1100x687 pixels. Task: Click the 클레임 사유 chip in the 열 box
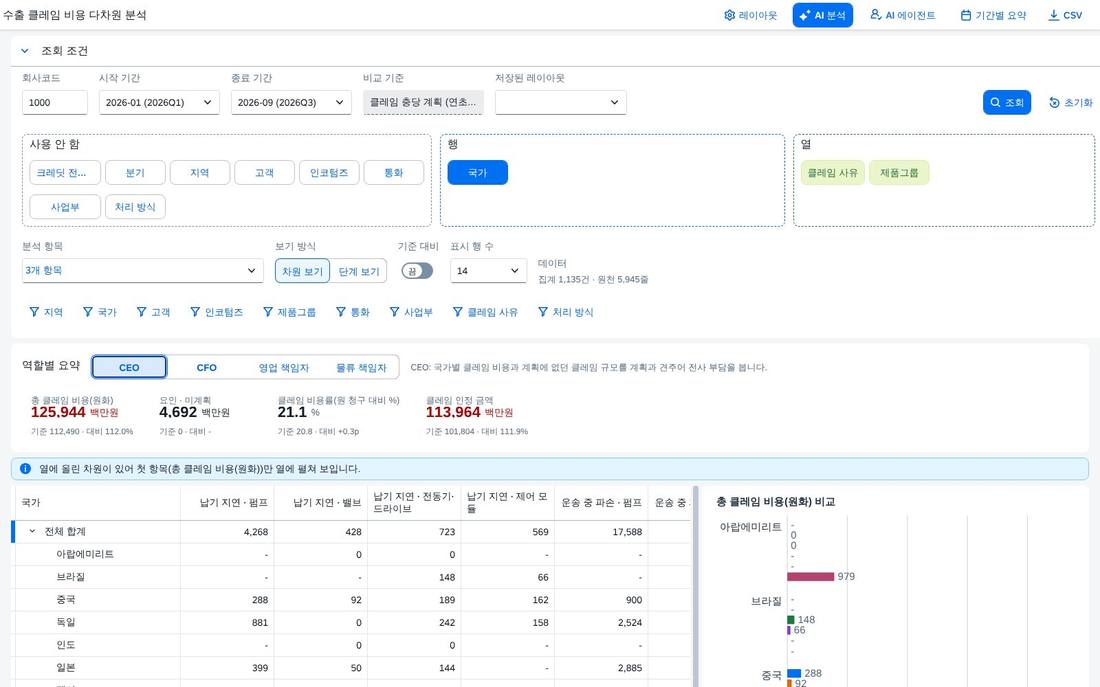coord(832,173)
